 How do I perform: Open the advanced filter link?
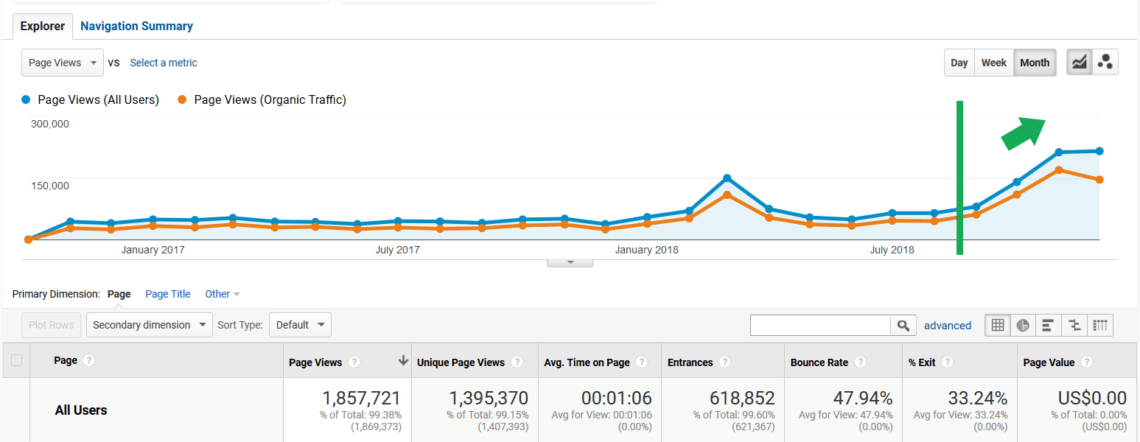[947, 326]
